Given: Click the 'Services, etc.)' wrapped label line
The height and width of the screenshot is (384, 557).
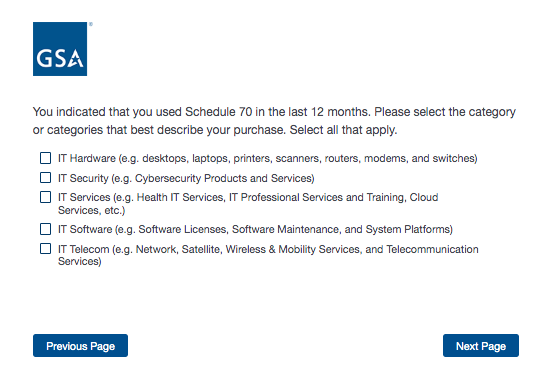Looking at the screenshot, I should click(92, 210).
